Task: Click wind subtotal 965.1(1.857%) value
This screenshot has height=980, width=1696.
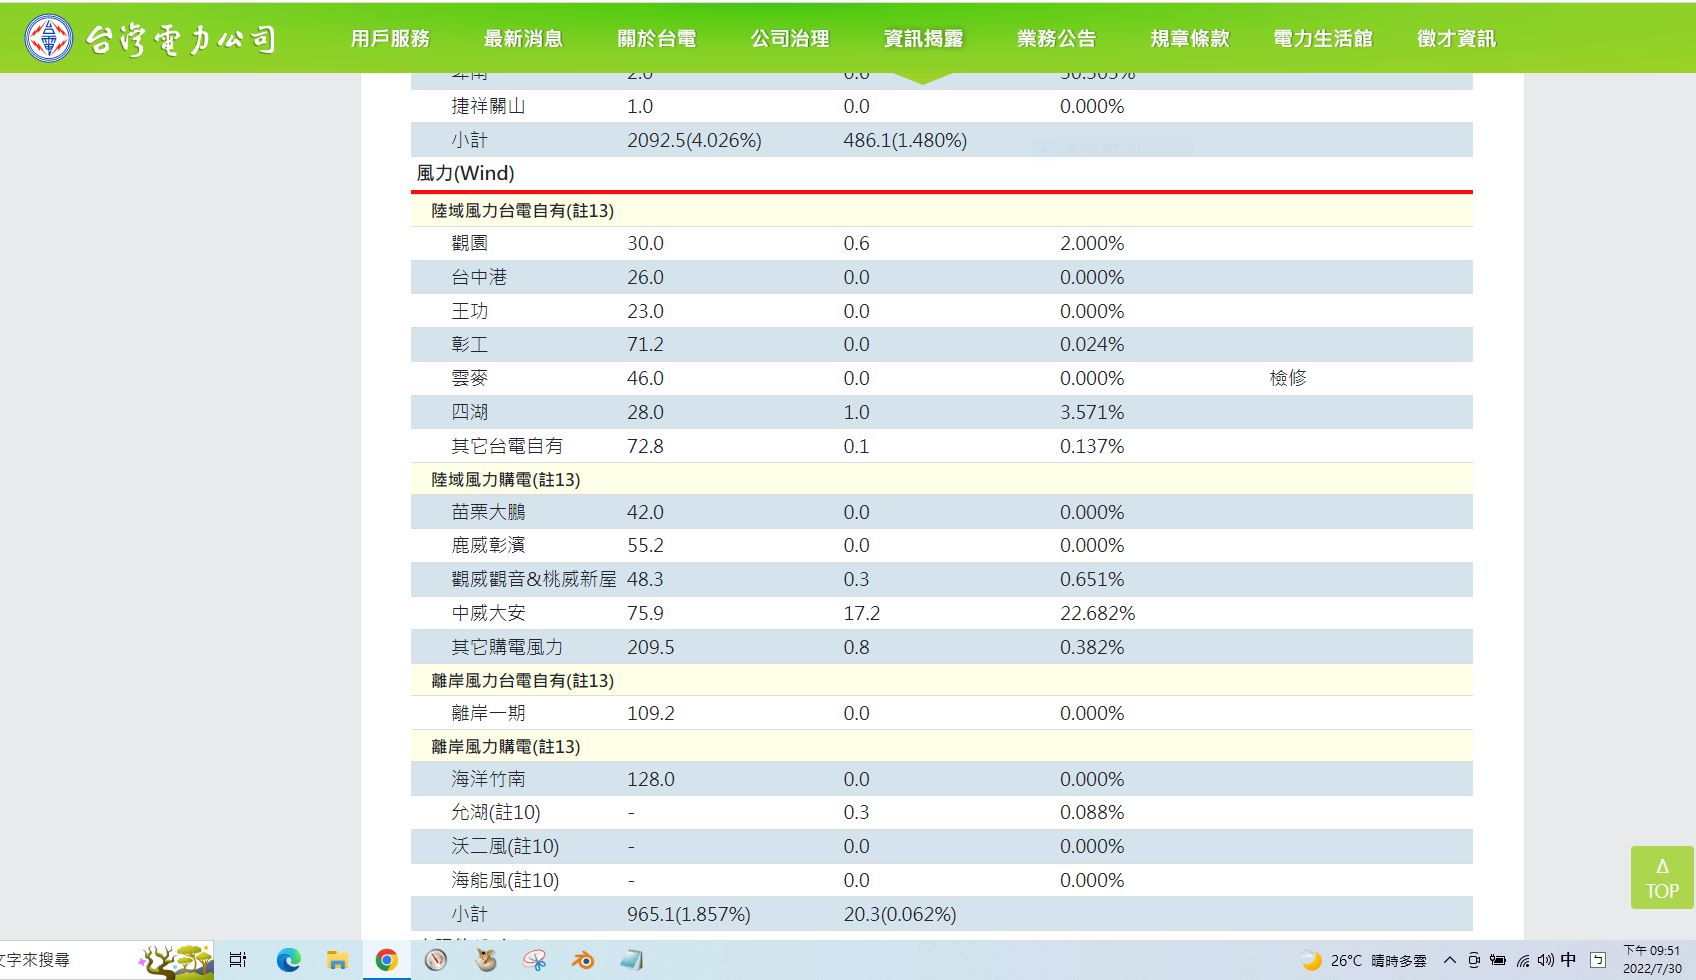Action: (x=689, y=914)
